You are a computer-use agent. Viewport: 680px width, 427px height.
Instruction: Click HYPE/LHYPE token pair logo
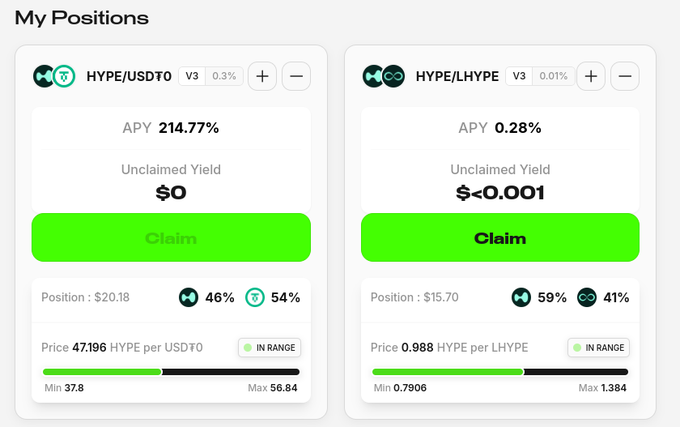click(384, 76)
